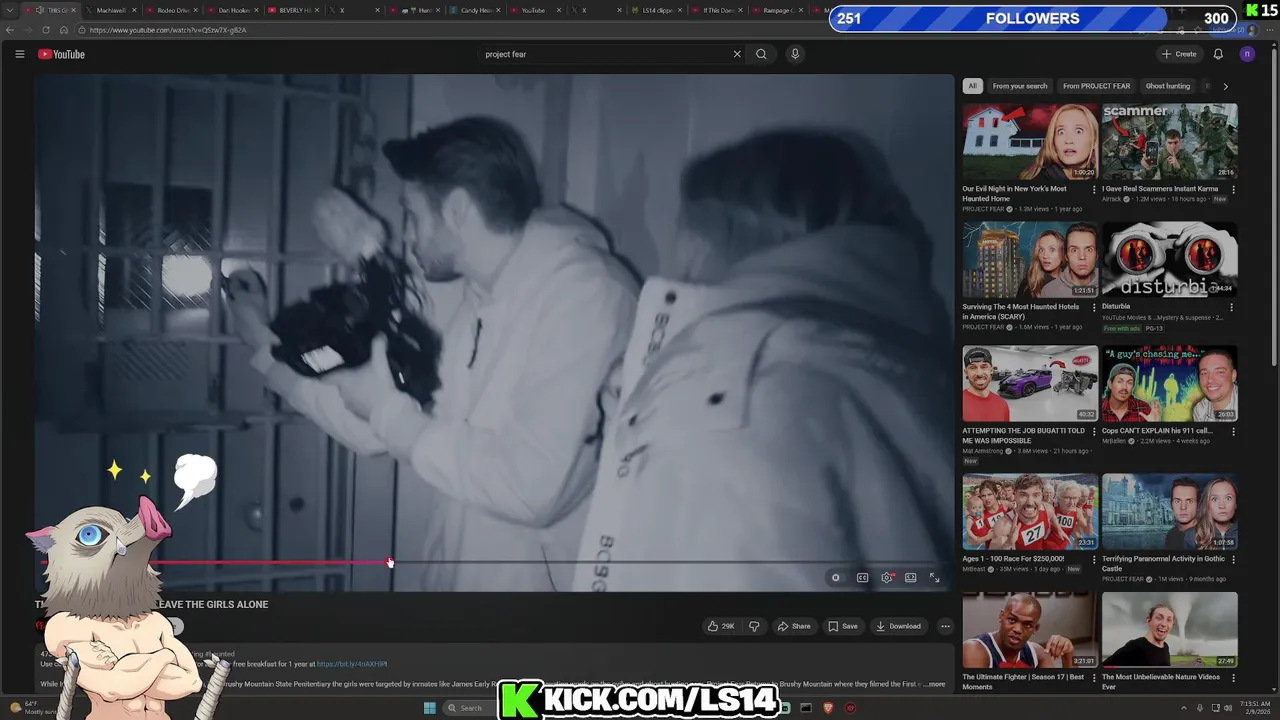Image resolution: width=1280 pixels, height=720 pixels.
Task: Click the search magnifier button
Action: [761, 54]
